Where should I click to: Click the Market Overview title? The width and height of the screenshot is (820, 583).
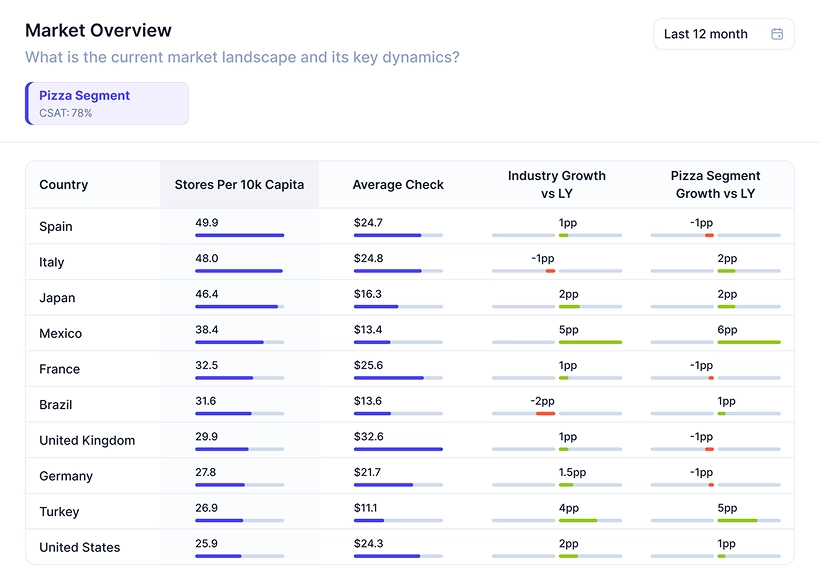point(98,31)
